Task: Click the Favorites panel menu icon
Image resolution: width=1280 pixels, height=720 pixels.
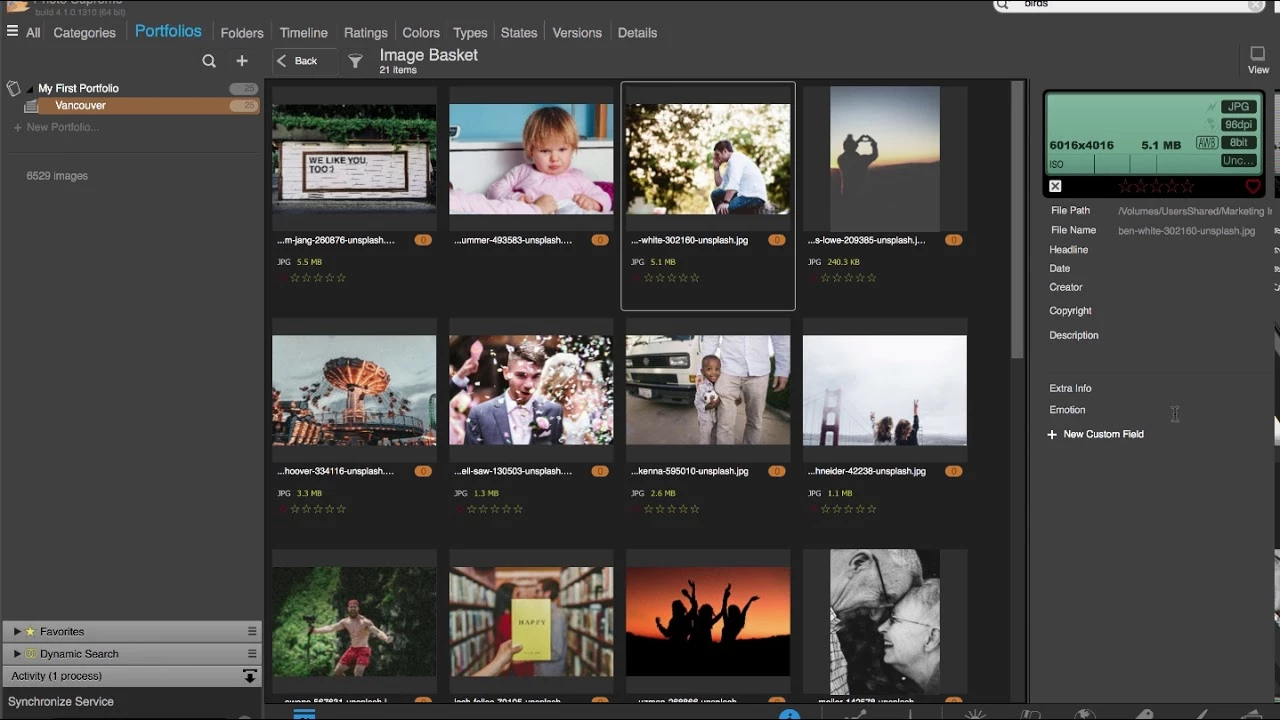Action: pos(252,631)
